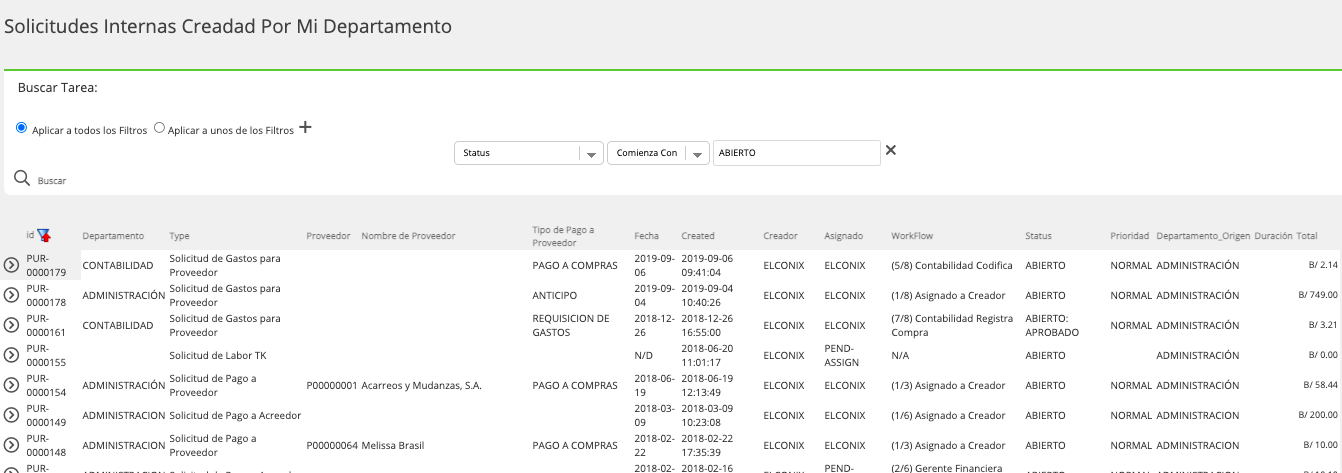Click 'Melissa Brasil' provider name
Image resolution: width=1342 pixels, height=473 pixels.
tap(395, 445)
